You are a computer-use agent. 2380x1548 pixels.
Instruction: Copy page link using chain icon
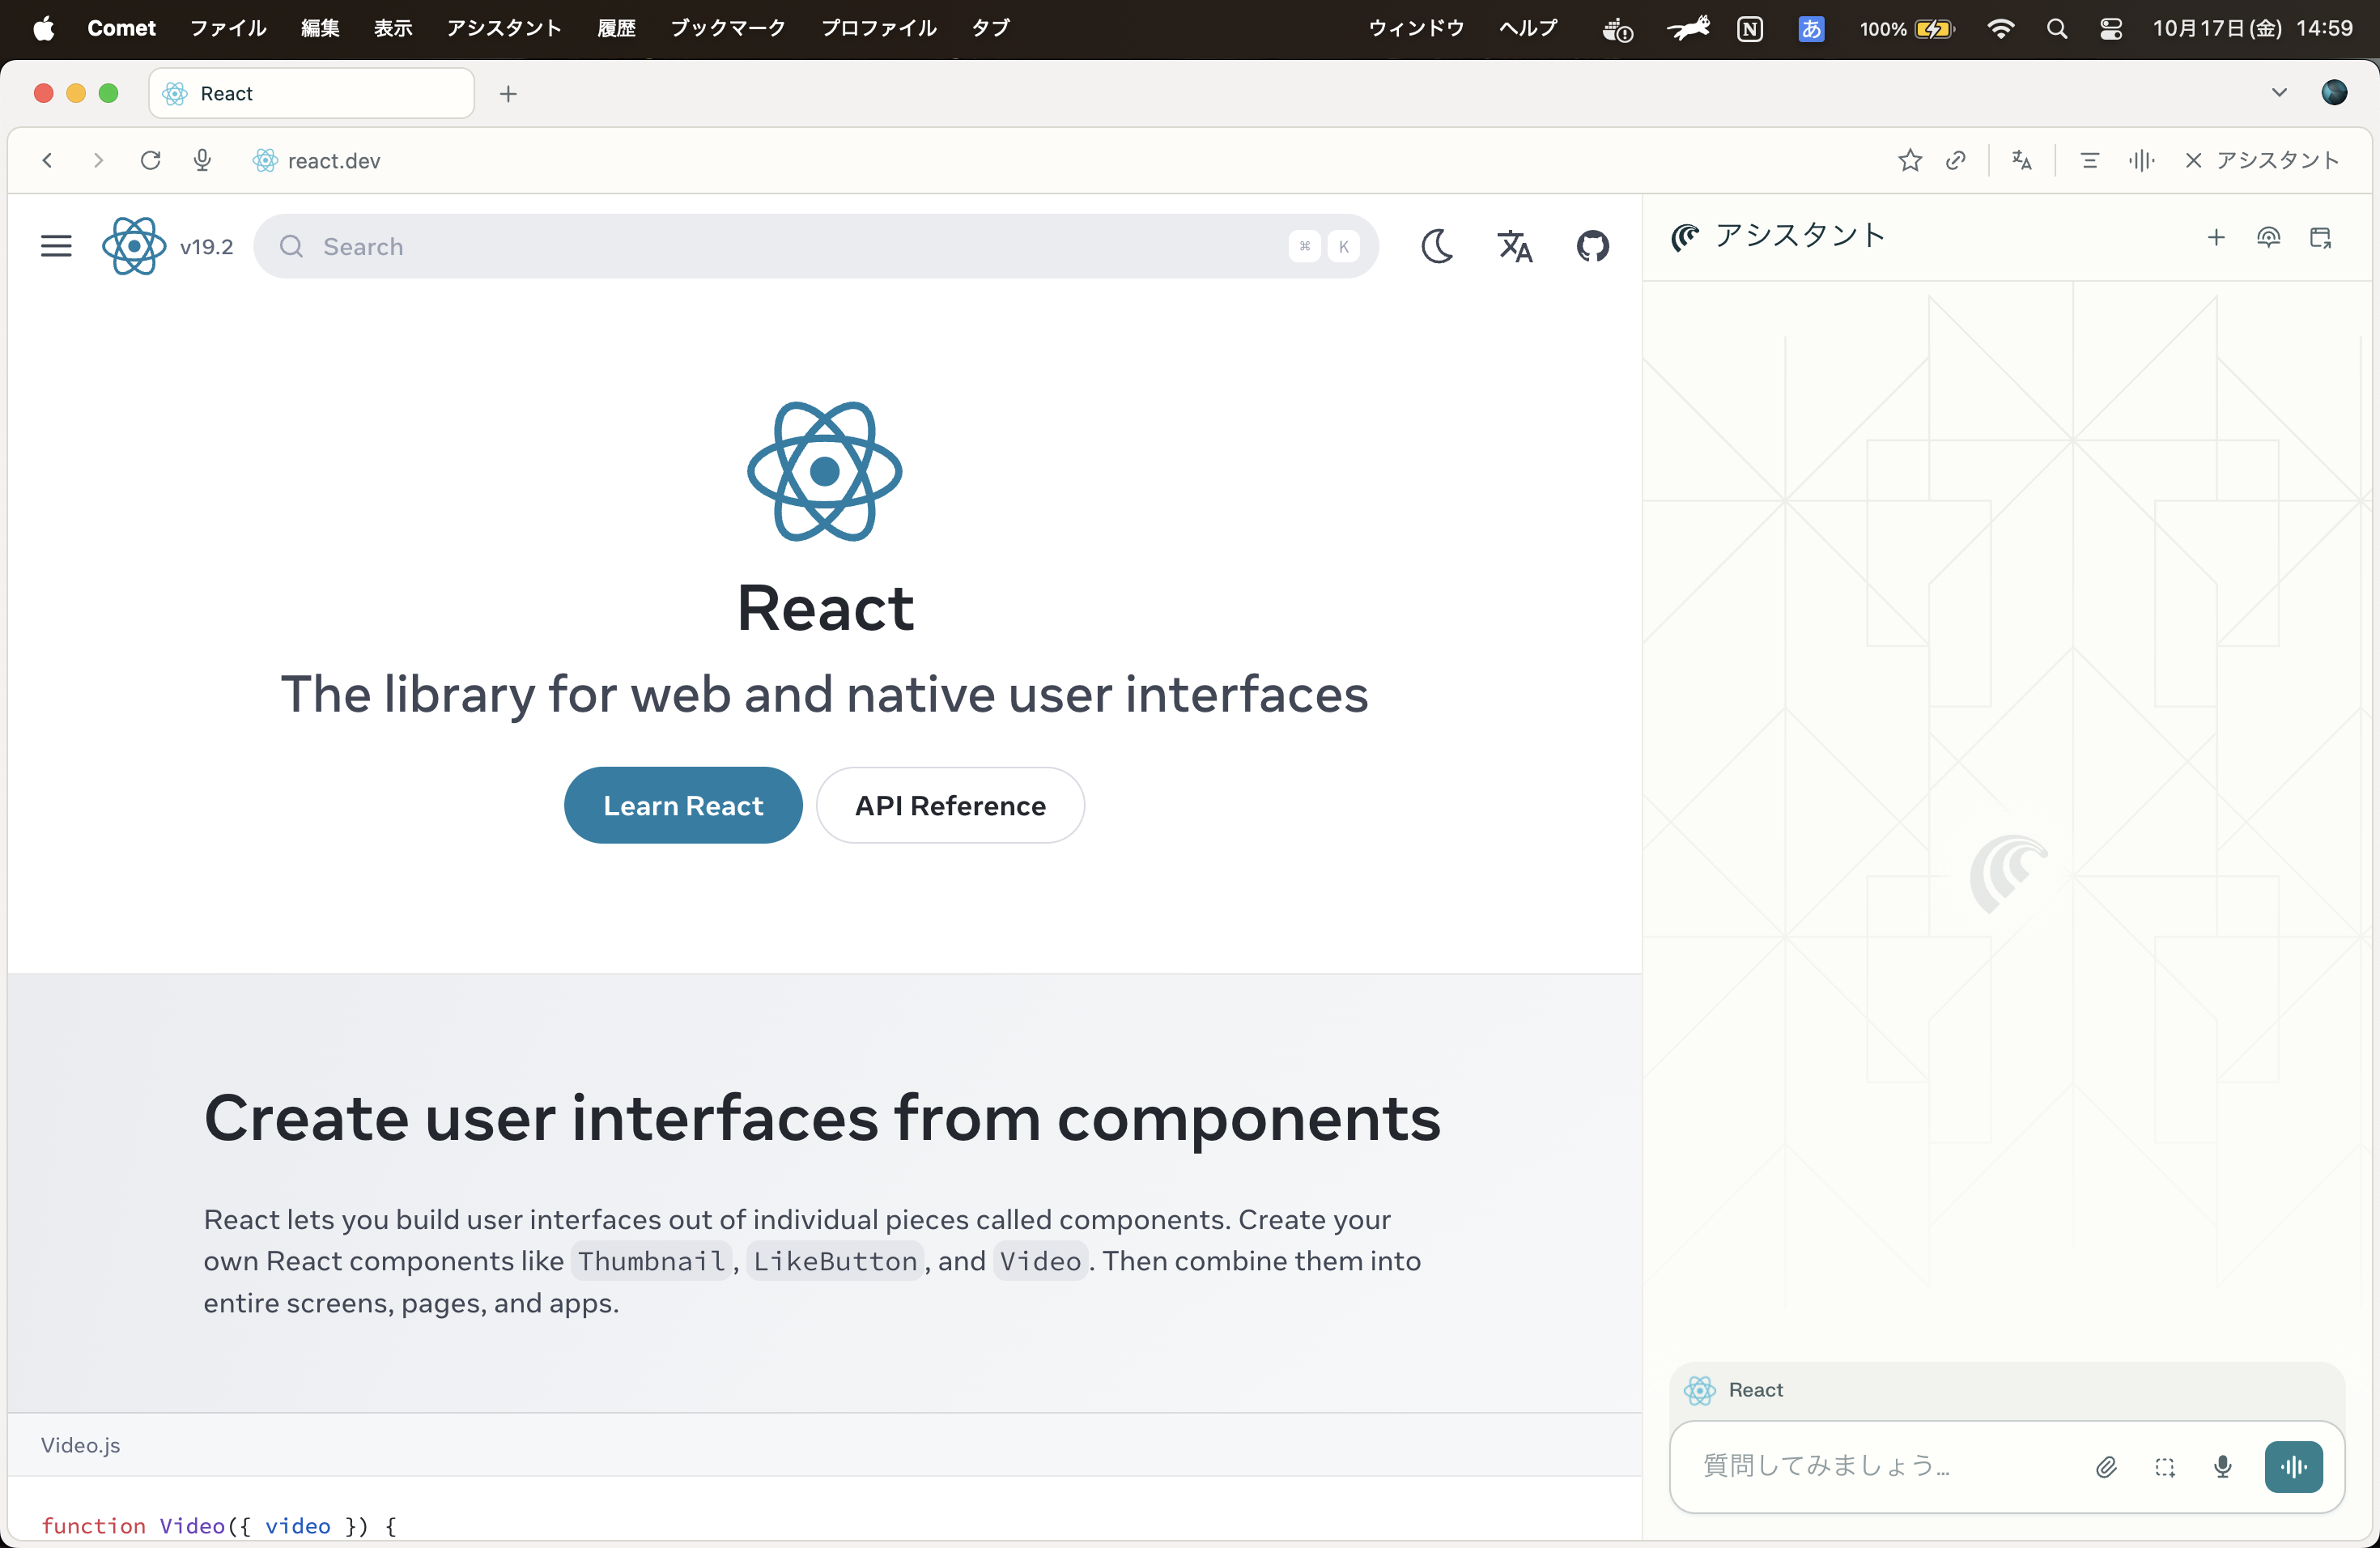(x=1956, y=161)
